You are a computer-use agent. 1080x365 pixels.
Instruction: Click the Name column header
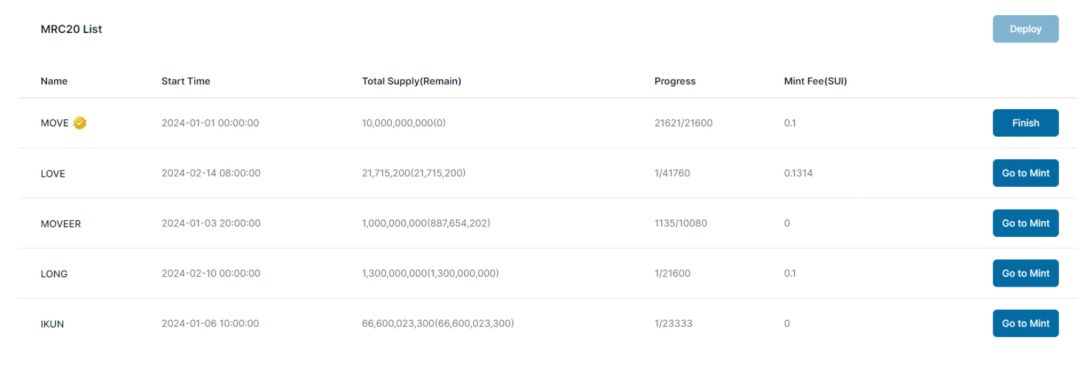tap(54, 81)
